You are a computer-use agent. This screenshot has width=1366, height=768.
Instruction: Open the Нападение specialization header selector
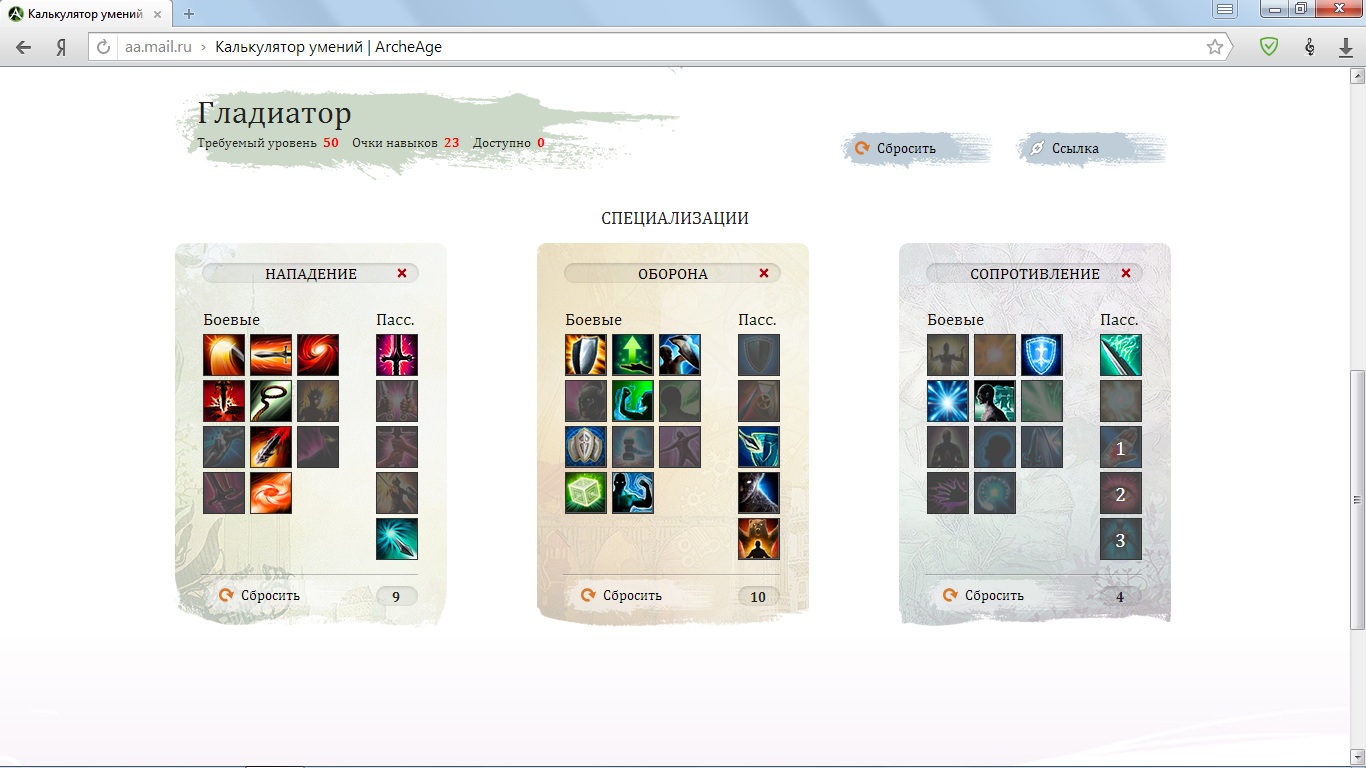click(311, 273)
